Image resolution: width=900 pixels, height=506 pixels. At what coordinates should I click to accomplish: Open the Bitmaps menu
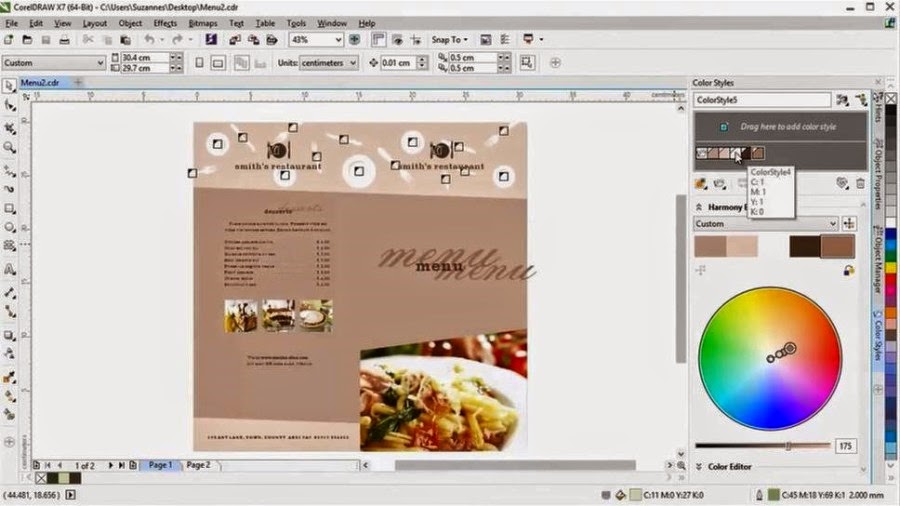tap(203, 24)
